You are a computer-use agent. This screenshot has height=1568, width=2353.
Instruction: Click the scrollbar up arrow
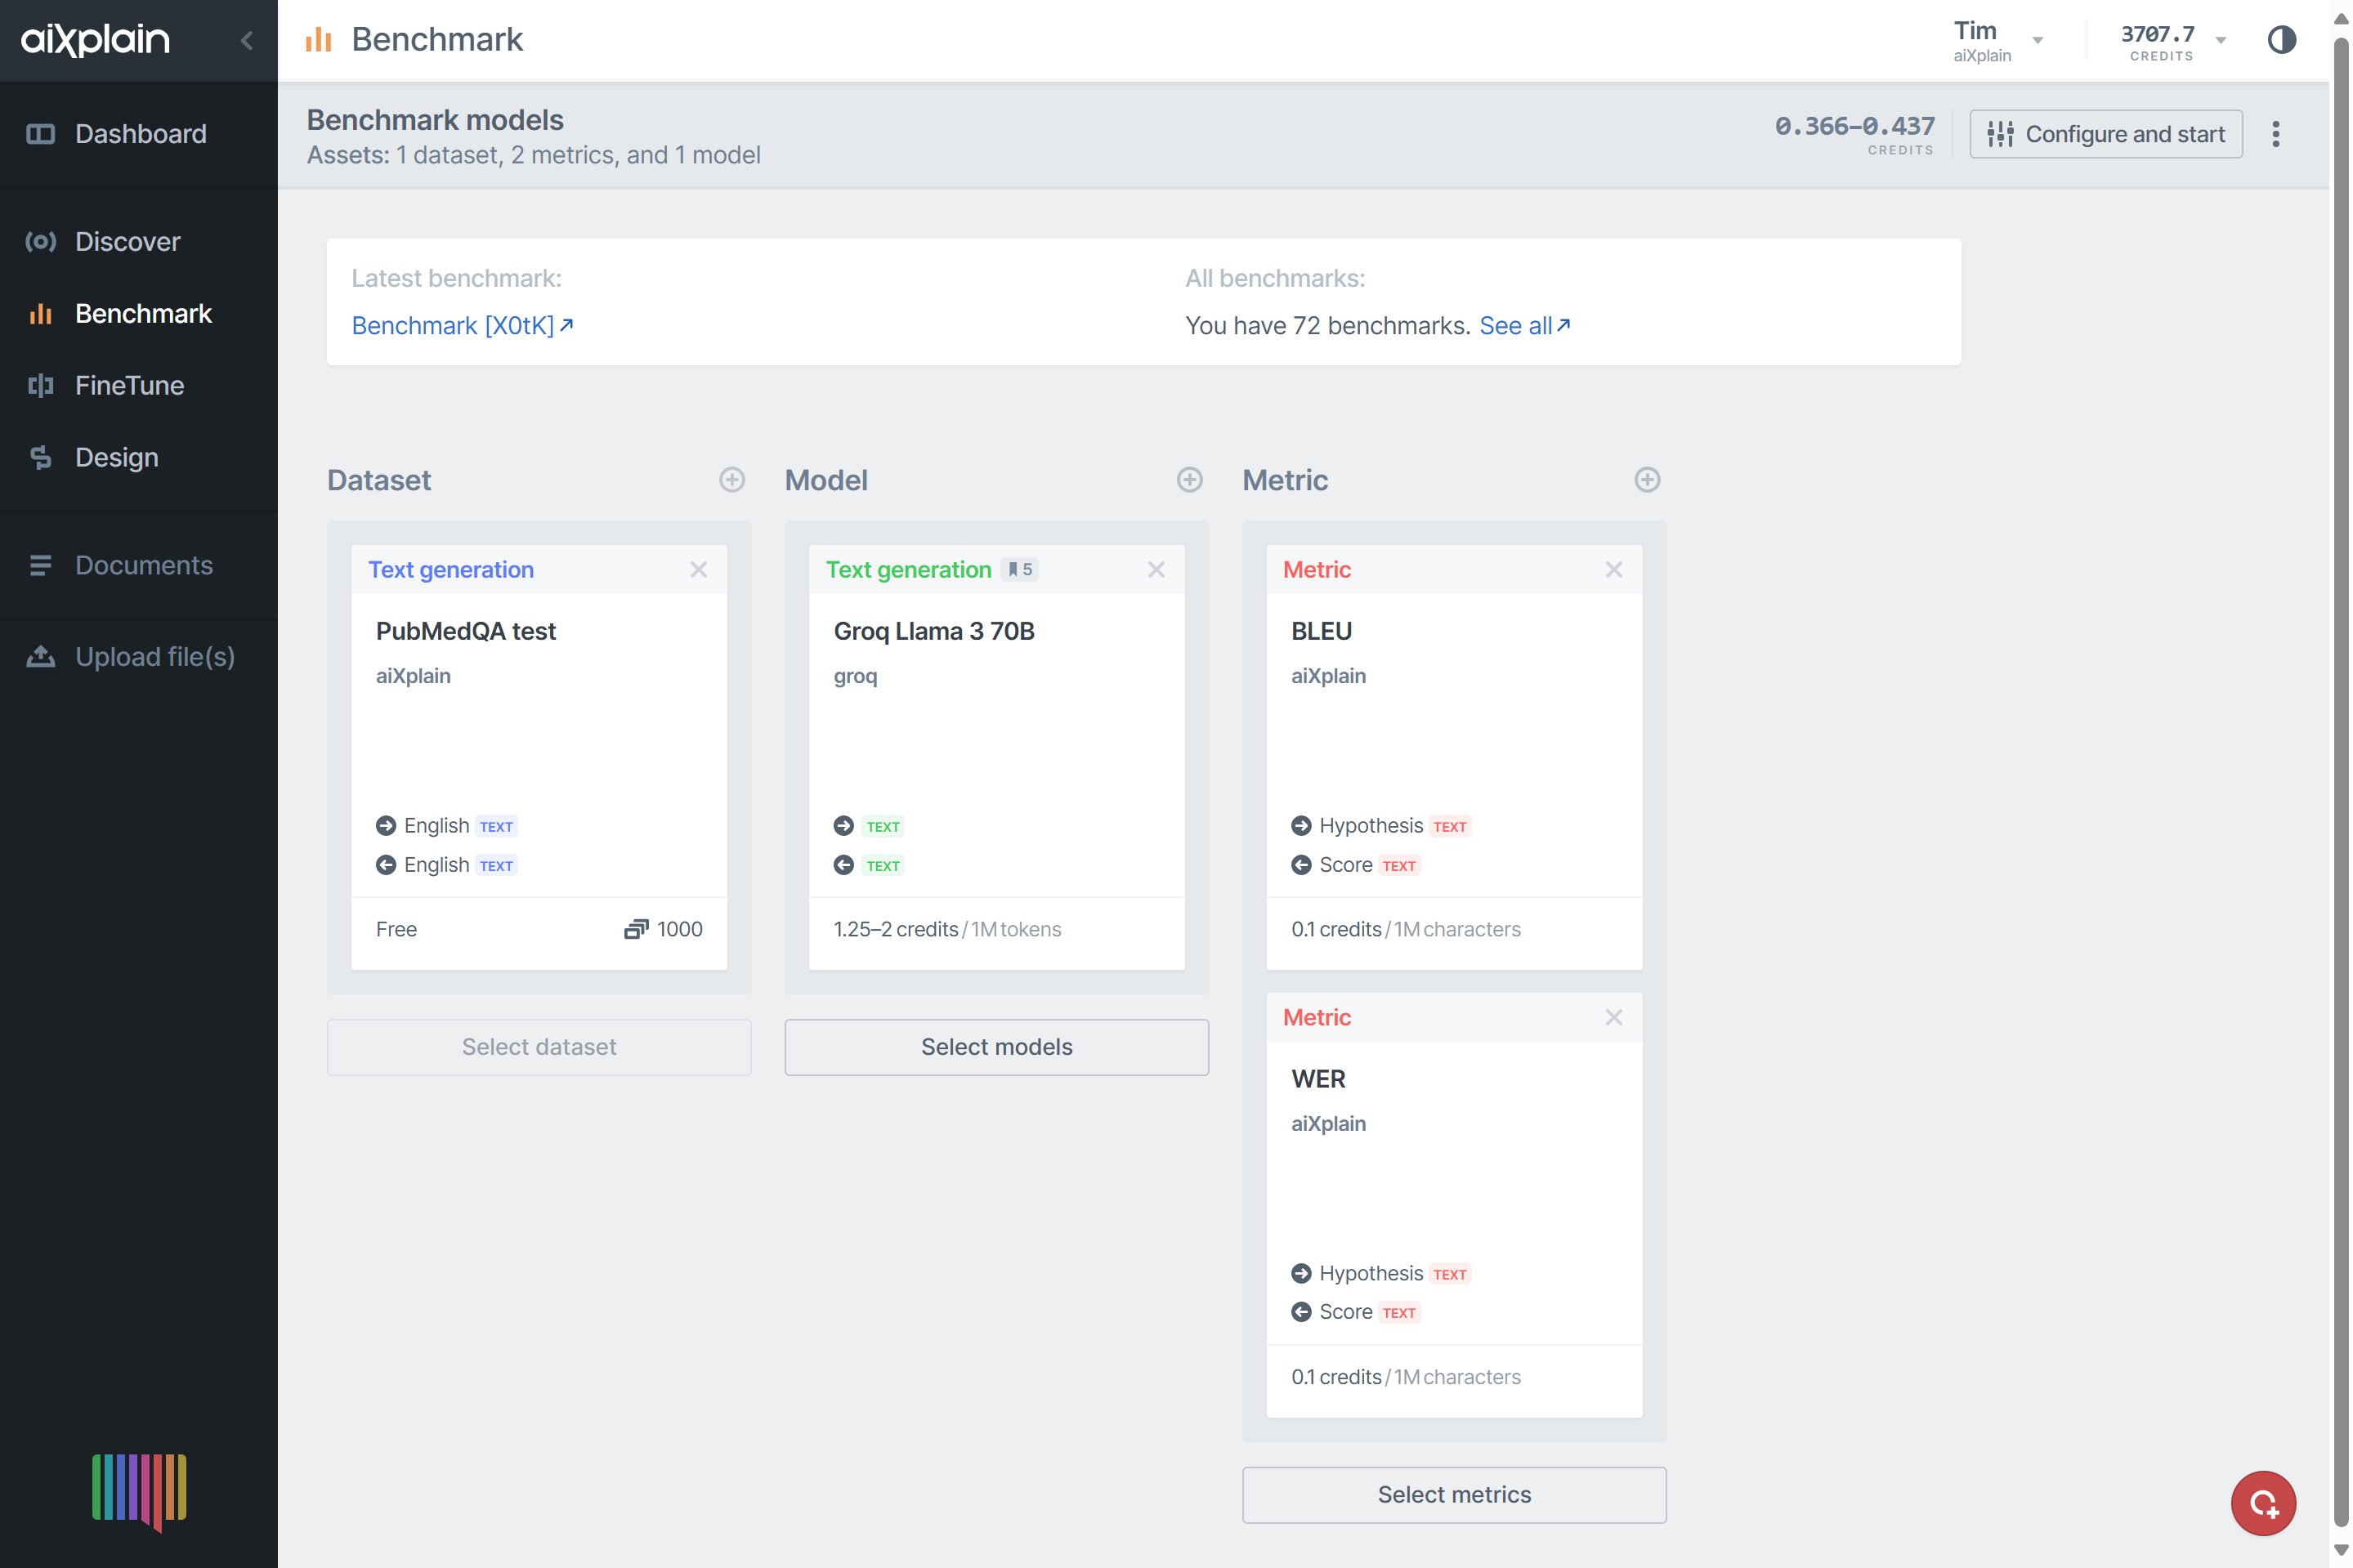click(2340, 18)
